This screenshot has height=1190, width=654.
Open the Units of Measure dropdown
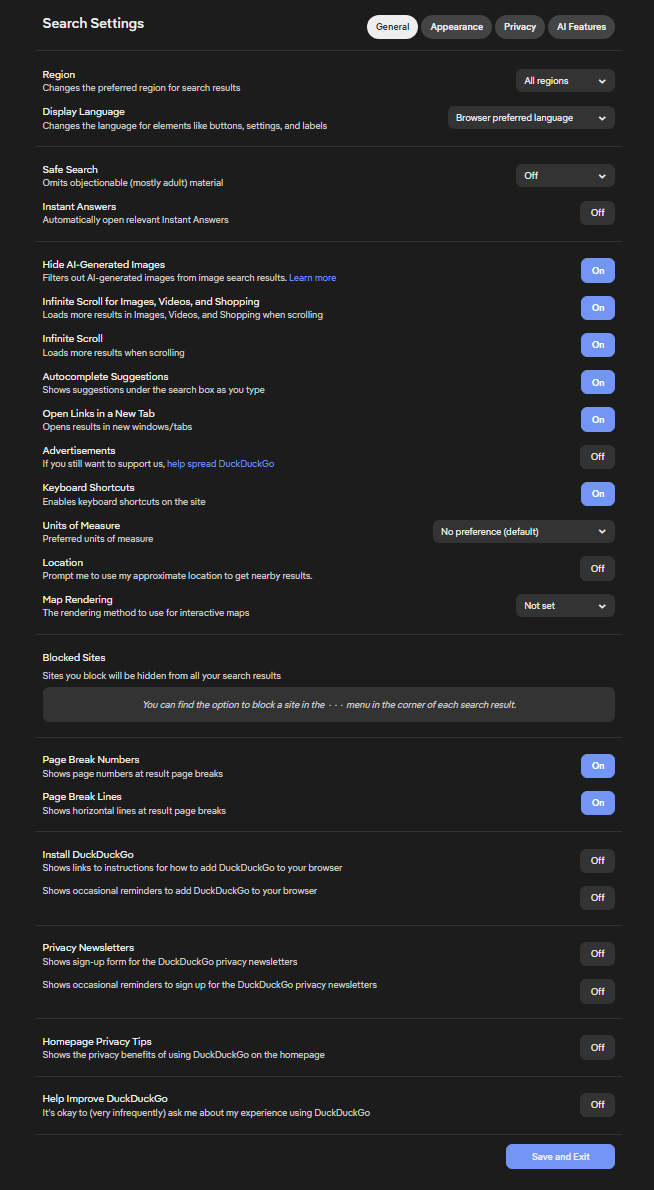[524, 532]
